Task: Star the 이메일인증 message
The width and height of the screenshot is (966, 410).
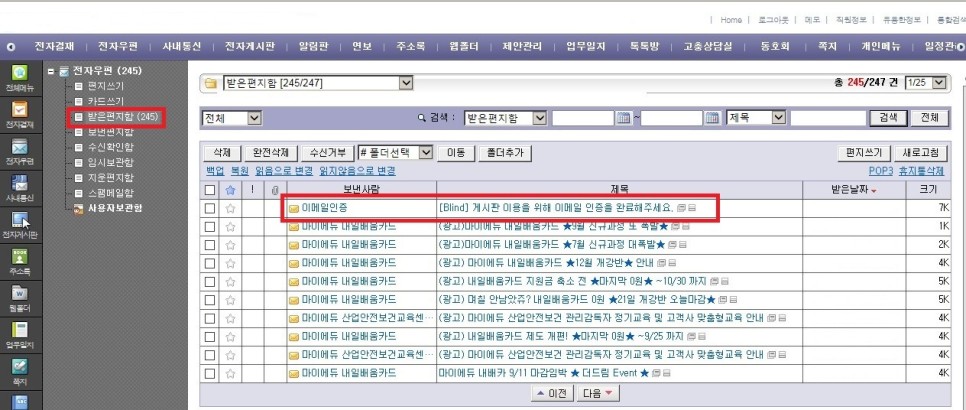Action: (x=230, y=208)
